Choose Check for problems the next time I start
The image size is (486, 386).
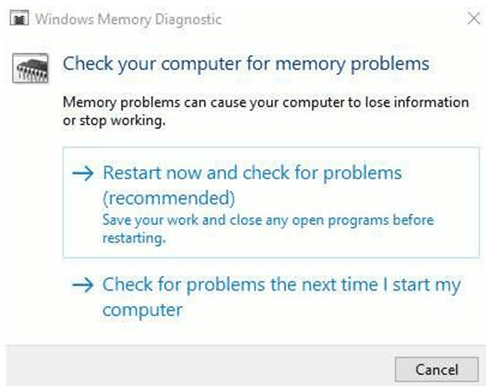282,285
